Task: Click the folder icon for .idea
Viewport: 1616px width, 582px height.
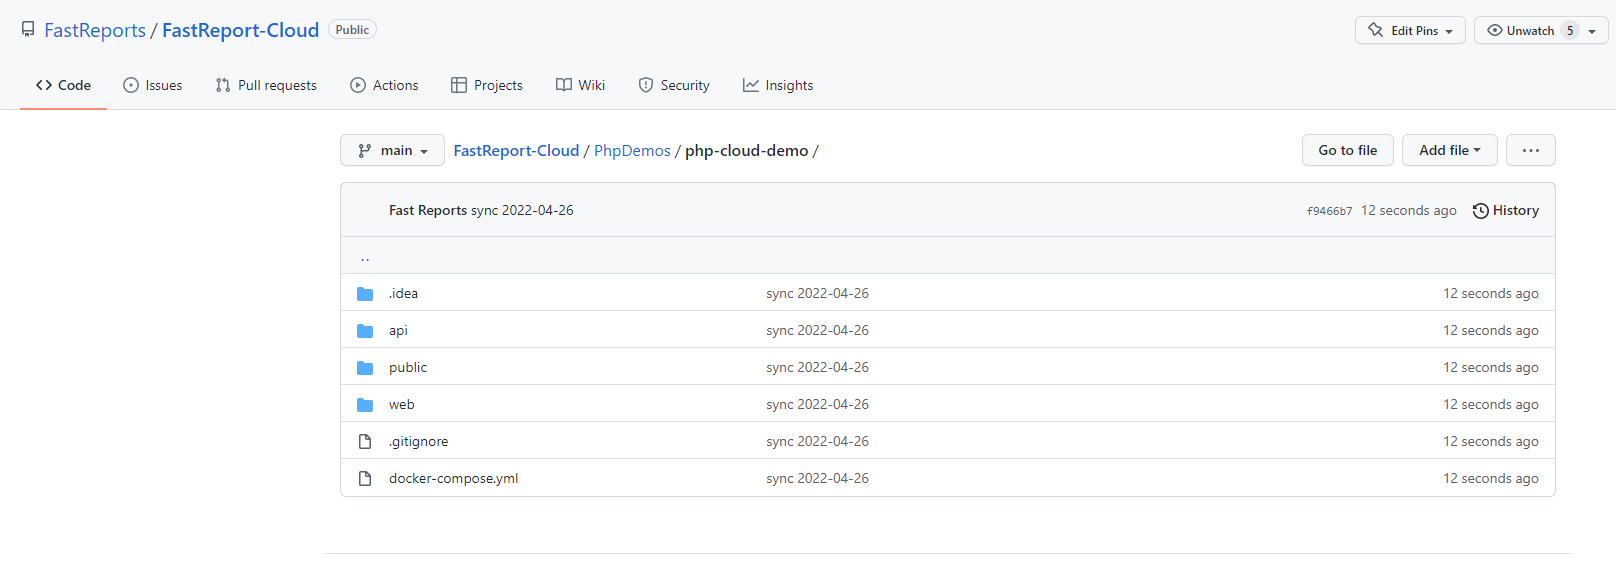Action: [x=365, y=294]
